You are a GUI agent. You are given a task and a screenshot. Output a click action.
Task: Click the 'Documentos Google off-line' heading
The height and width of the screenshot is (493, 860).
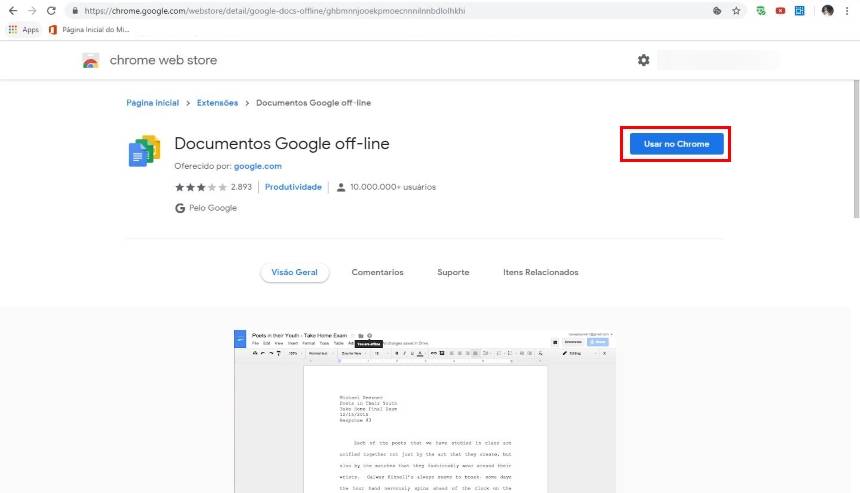(282, 144)
